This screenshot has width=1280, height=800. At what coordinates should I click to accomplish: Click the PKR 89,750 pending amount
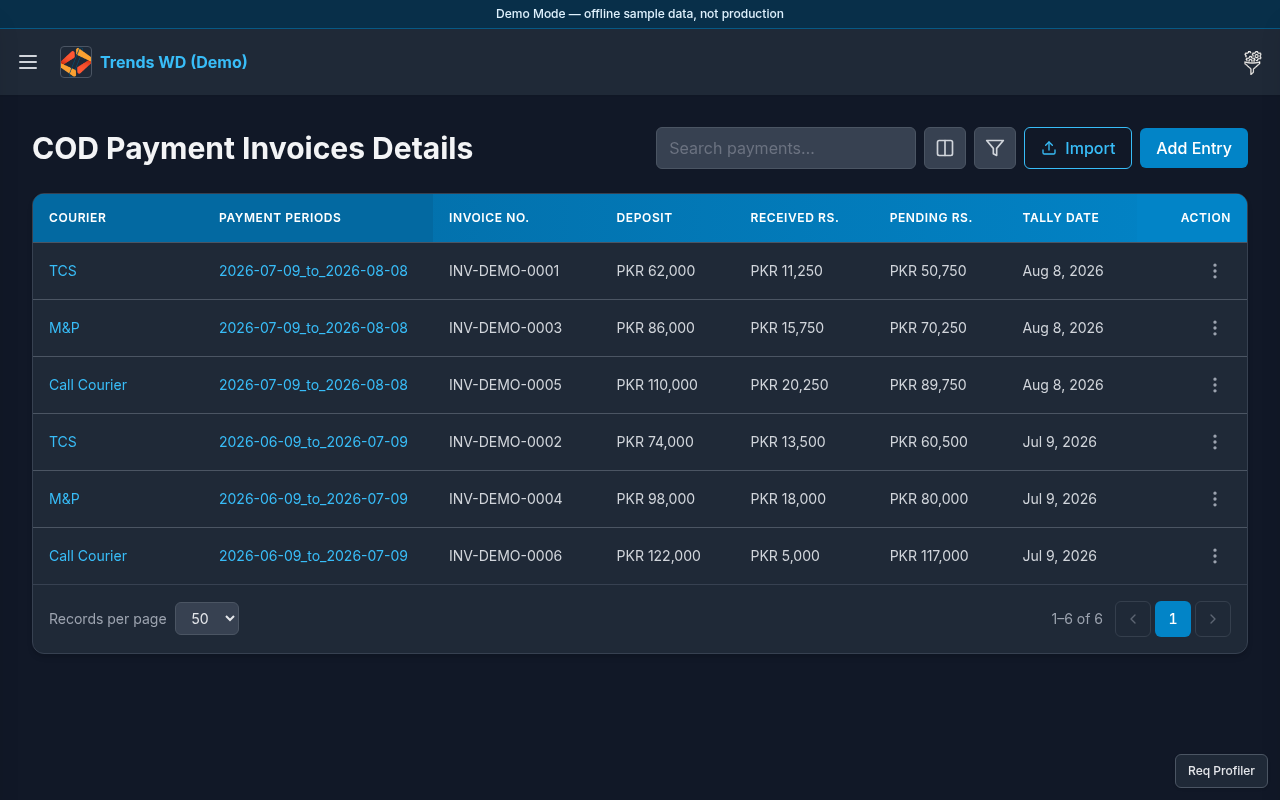click(x=928, y=385)
